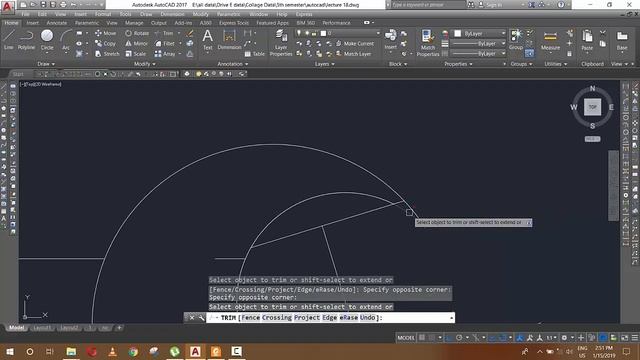
Task: Choose Crossing option in command line
Action: tap(276, 318)
